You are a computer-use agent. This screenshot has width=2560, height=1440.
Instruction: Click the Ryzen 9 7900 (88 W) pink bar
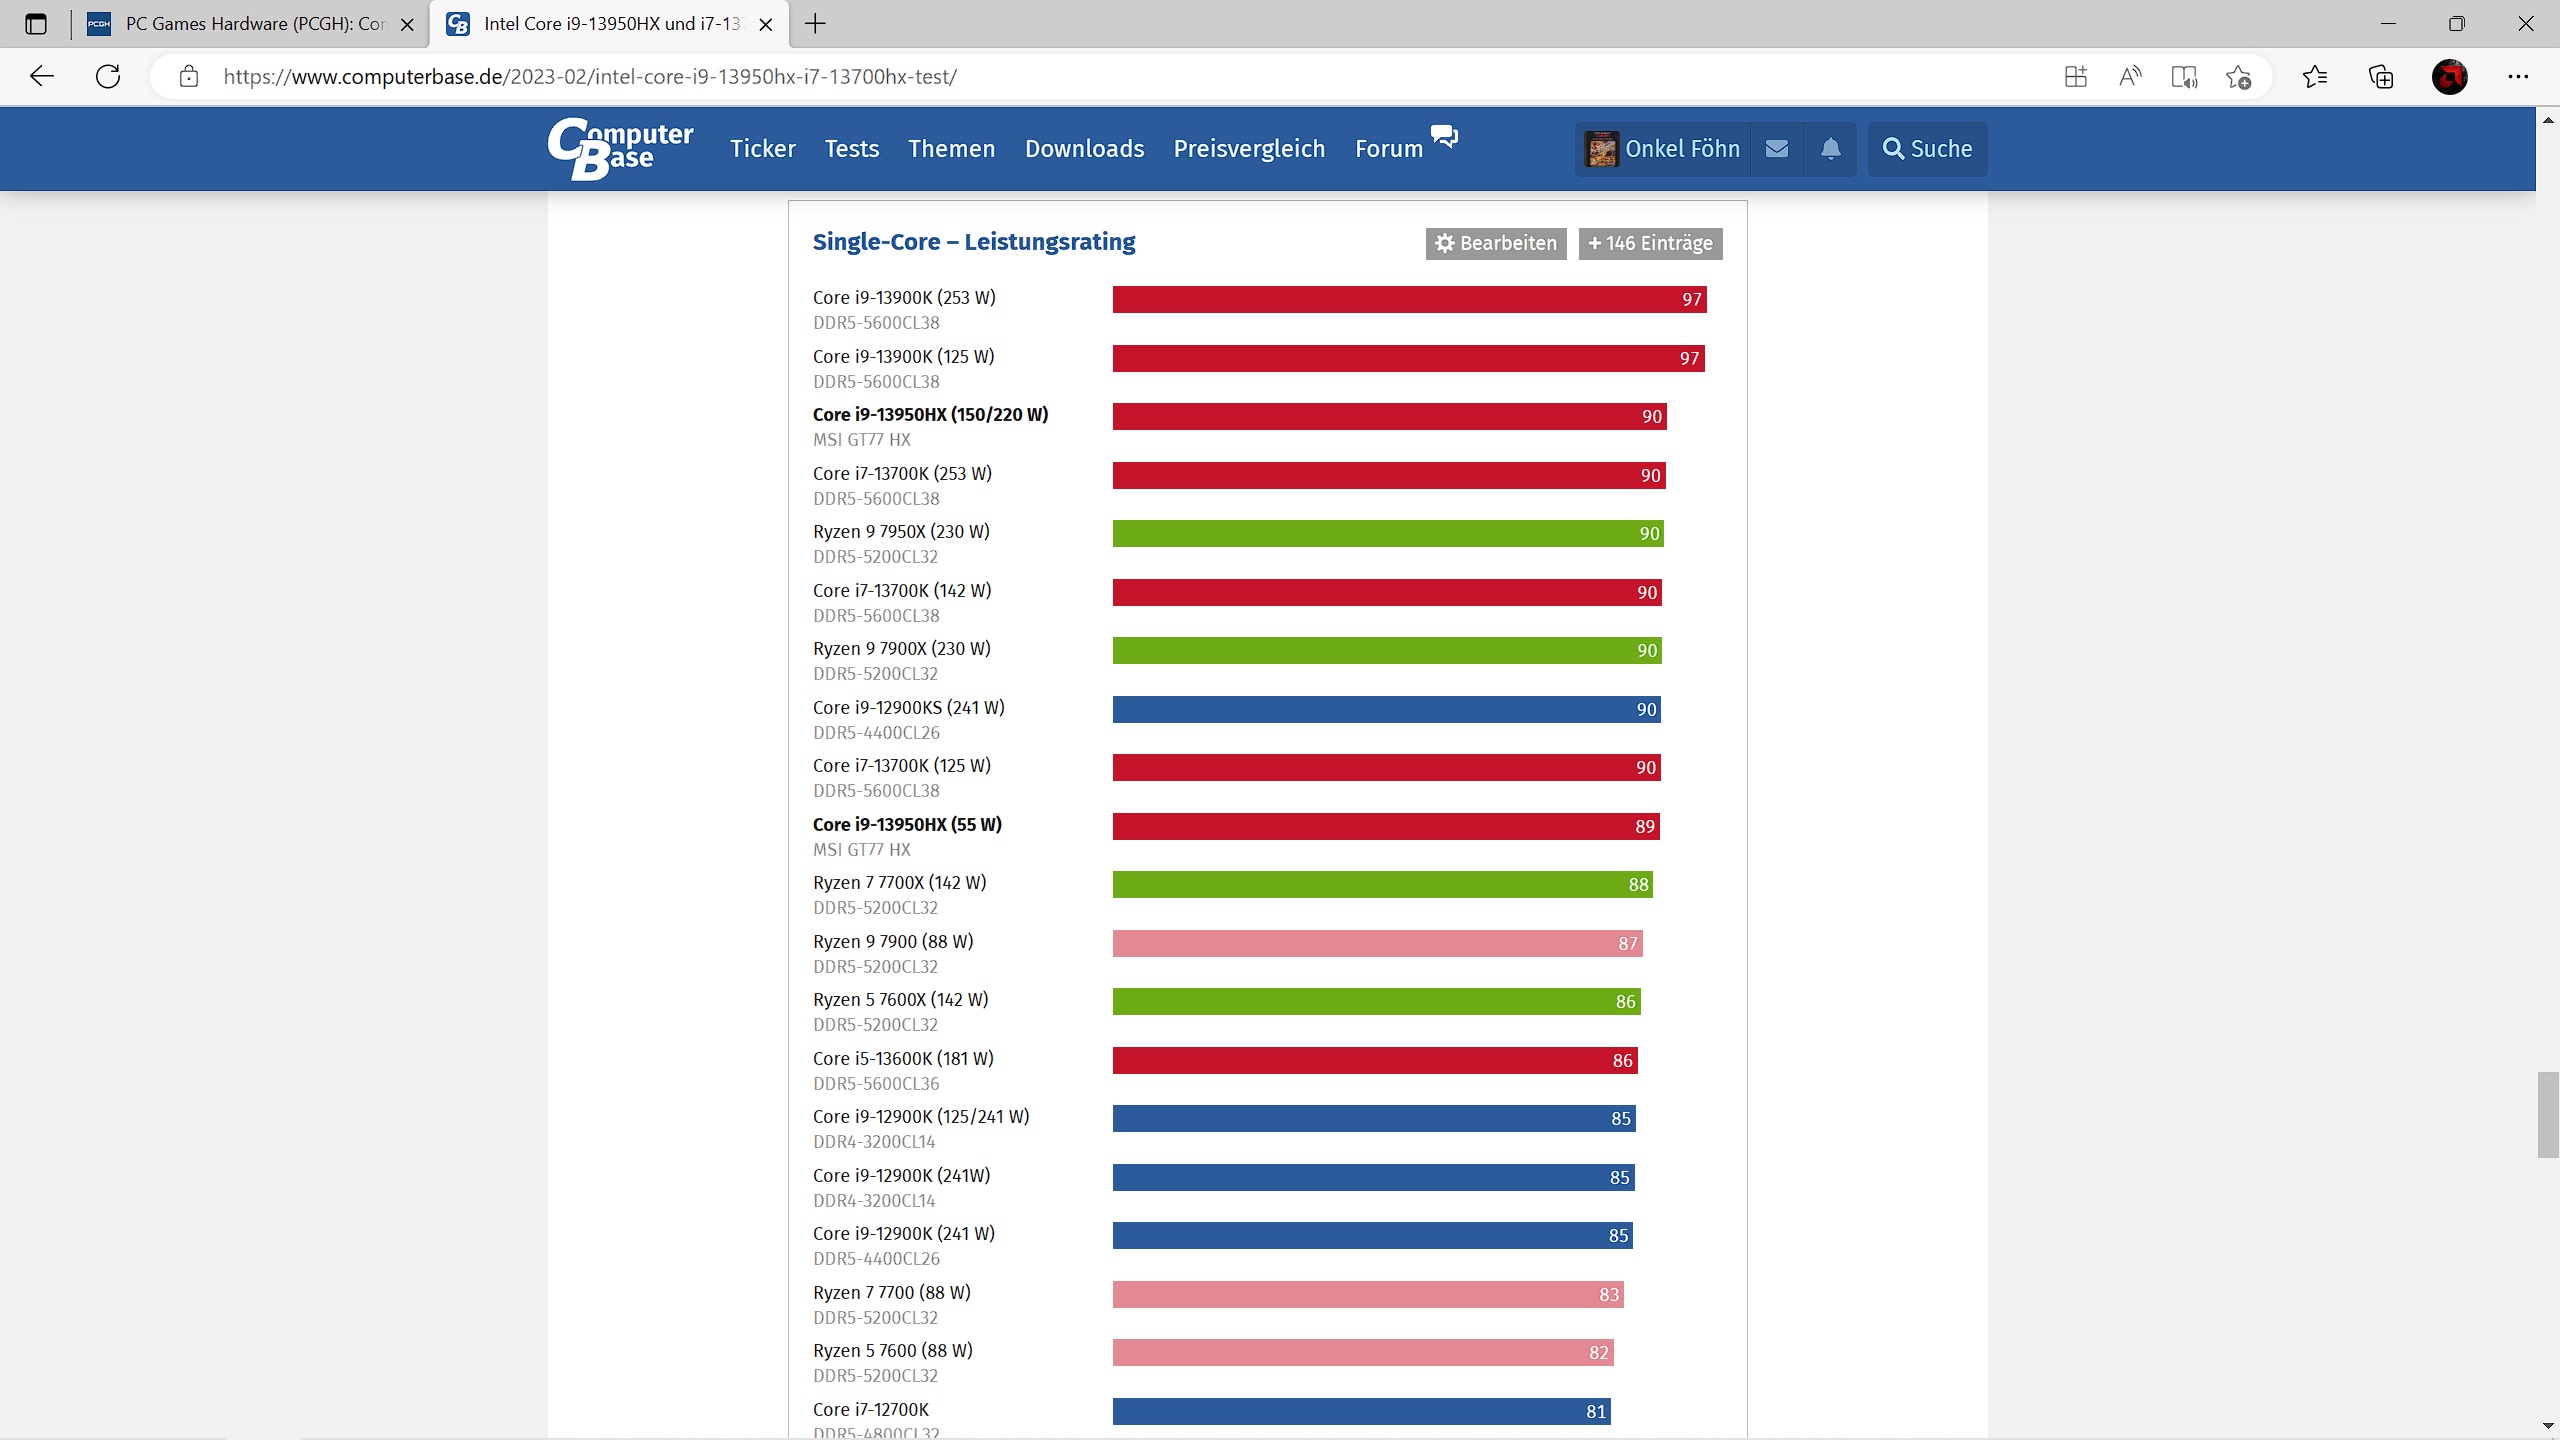1377,943
